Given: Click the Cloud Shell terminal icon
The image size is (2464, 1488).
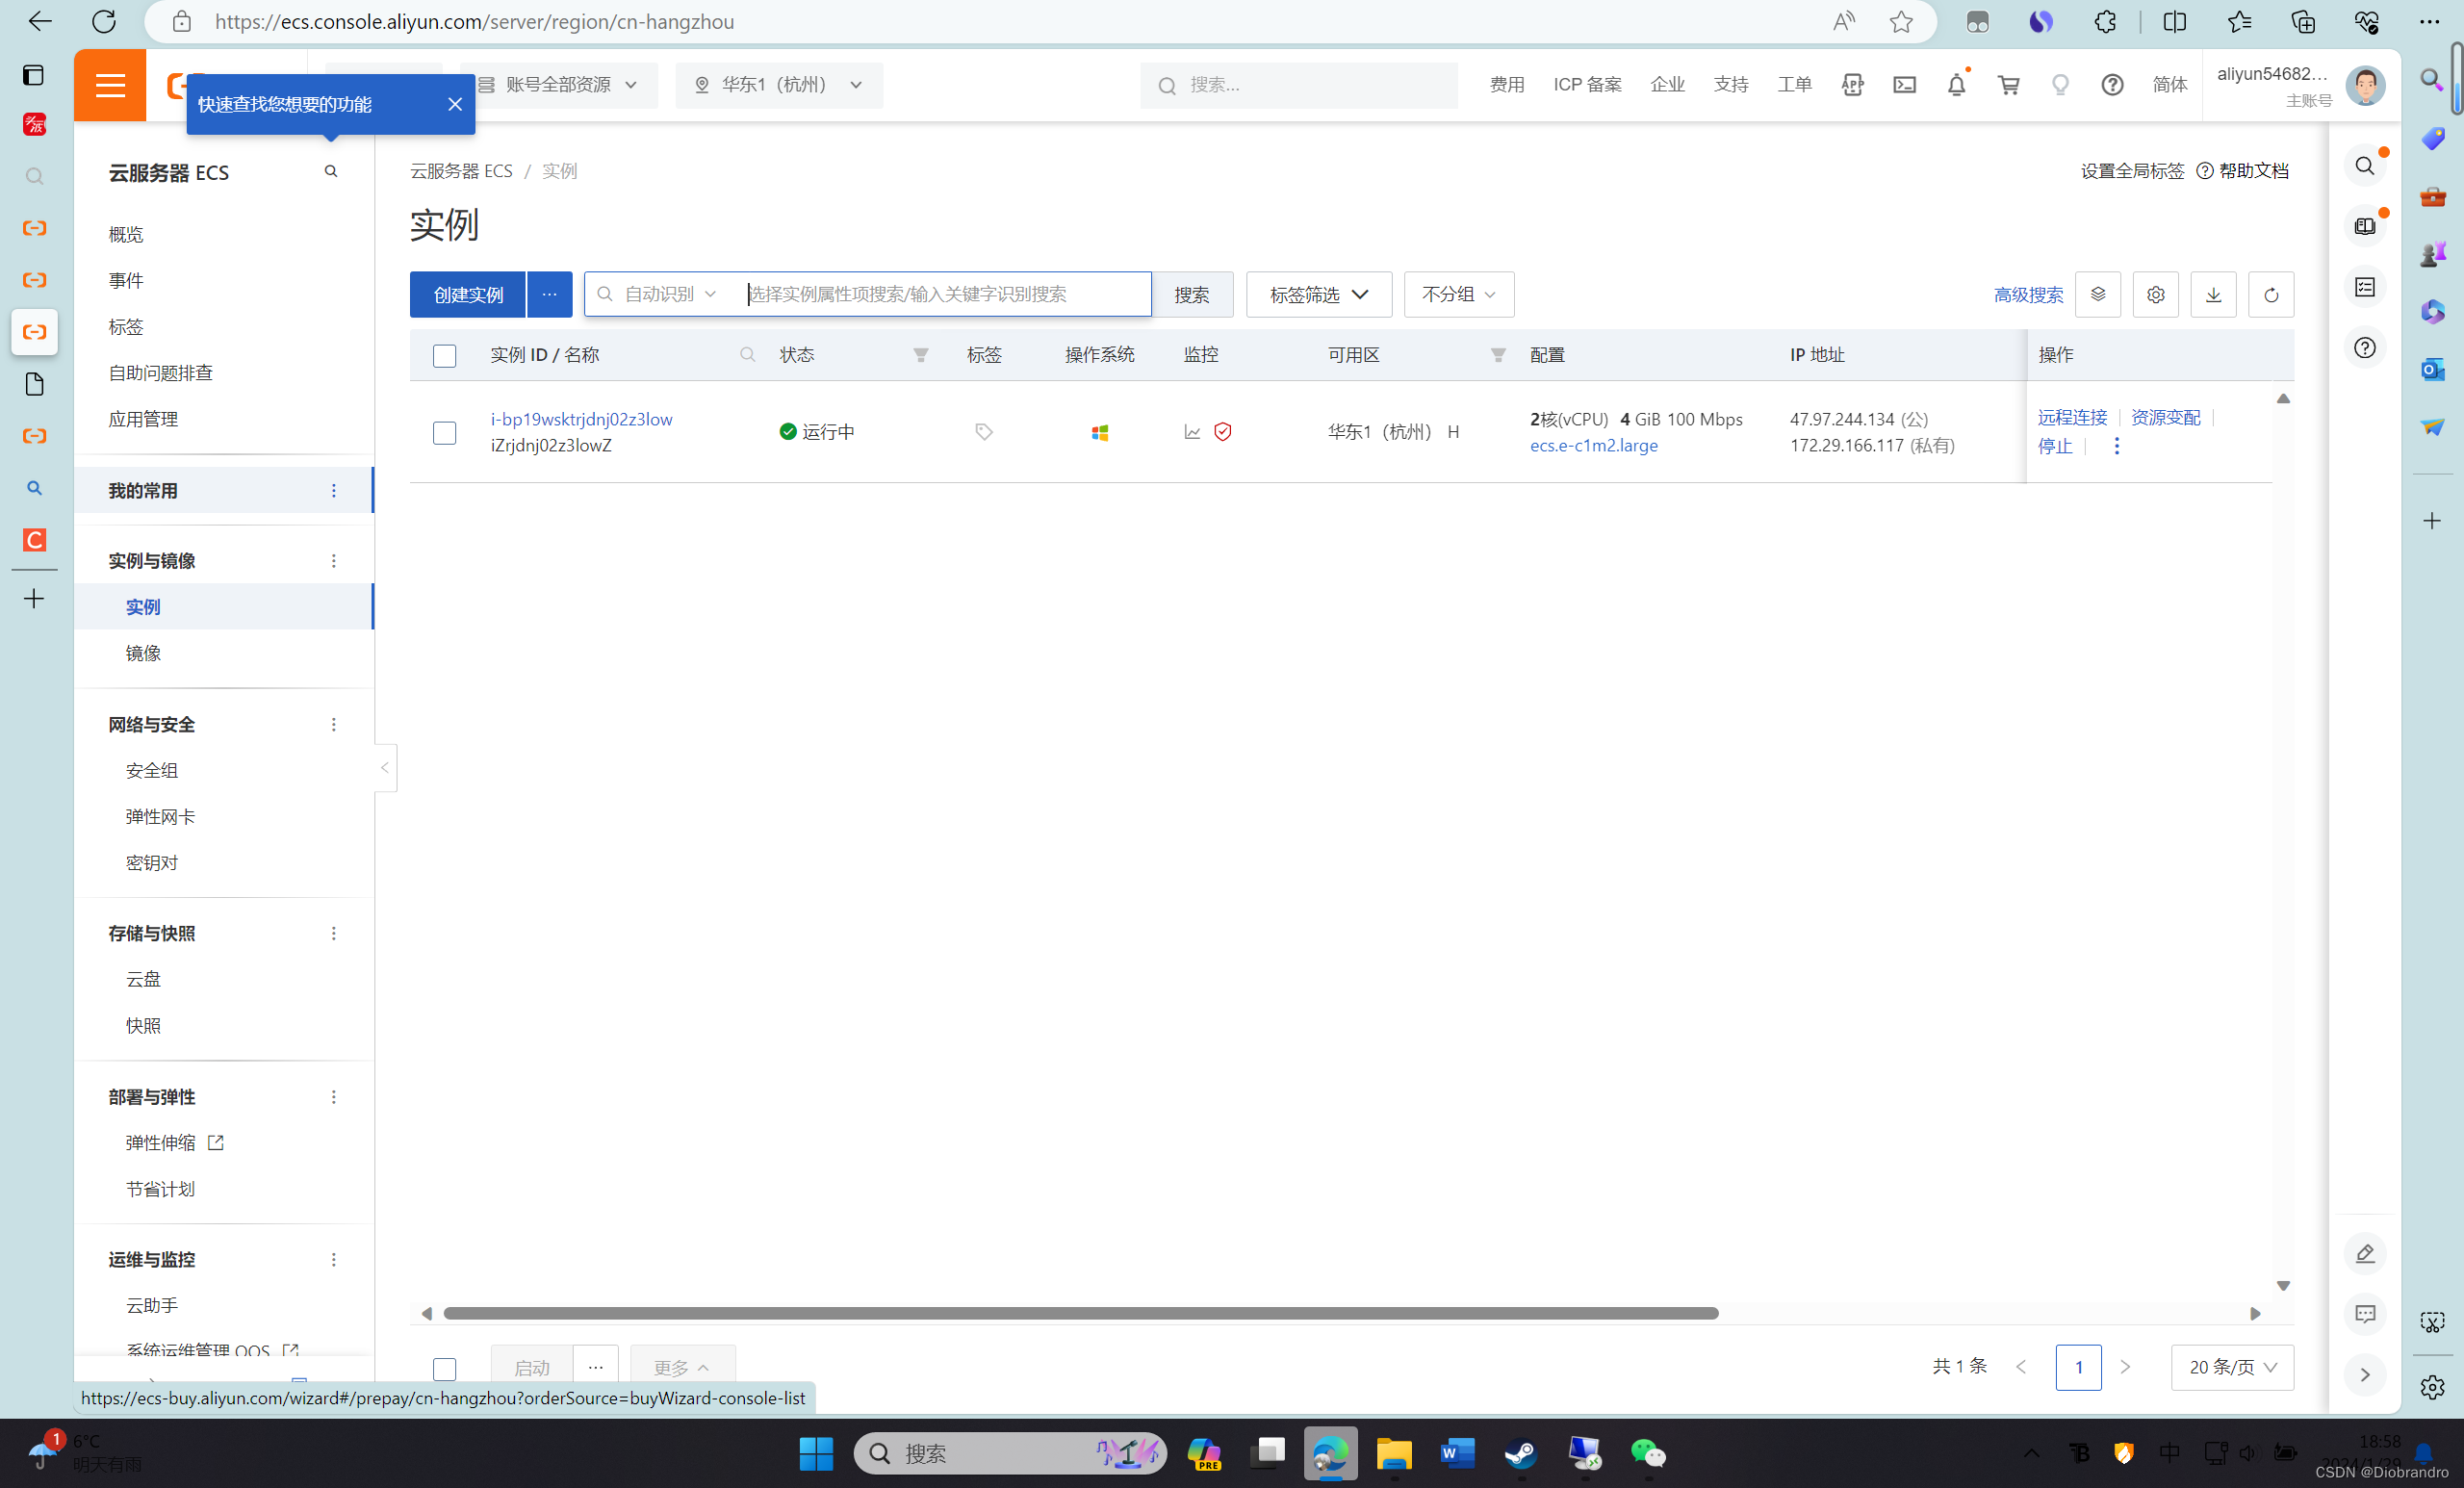Looking at the screenshot, I should [1904, 85].
